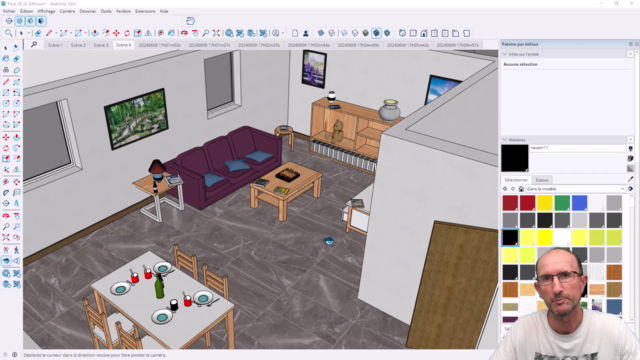Choose the Move tool in top toolbar
This screenshot has height=360, width=640.
pyautogui.click(x=116, y=33)
